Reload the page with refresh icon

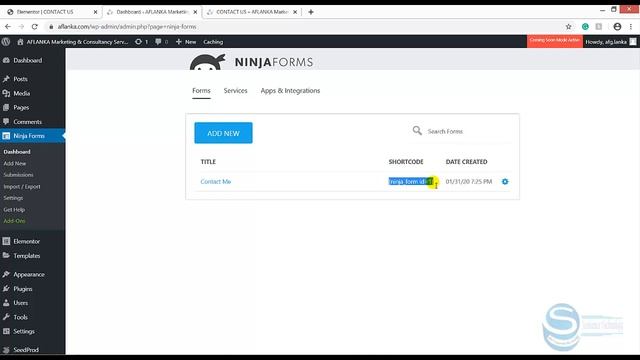pos(35,27)
